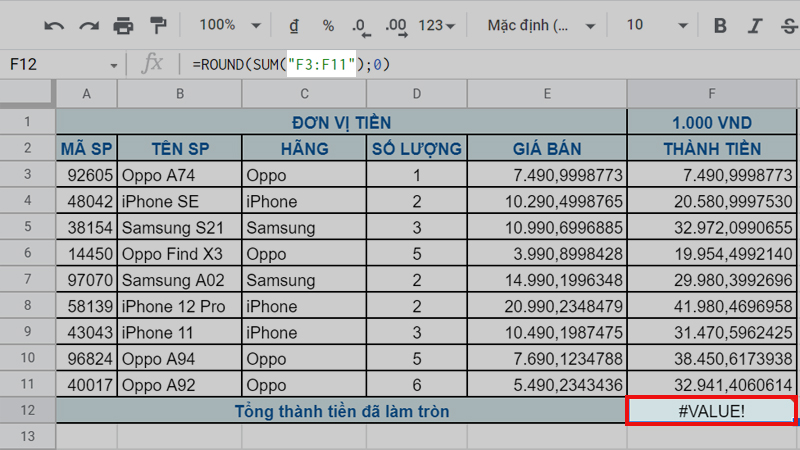Click the Oppo A74 cell
The height and width of the screenshot is (450, 800).
180,175
